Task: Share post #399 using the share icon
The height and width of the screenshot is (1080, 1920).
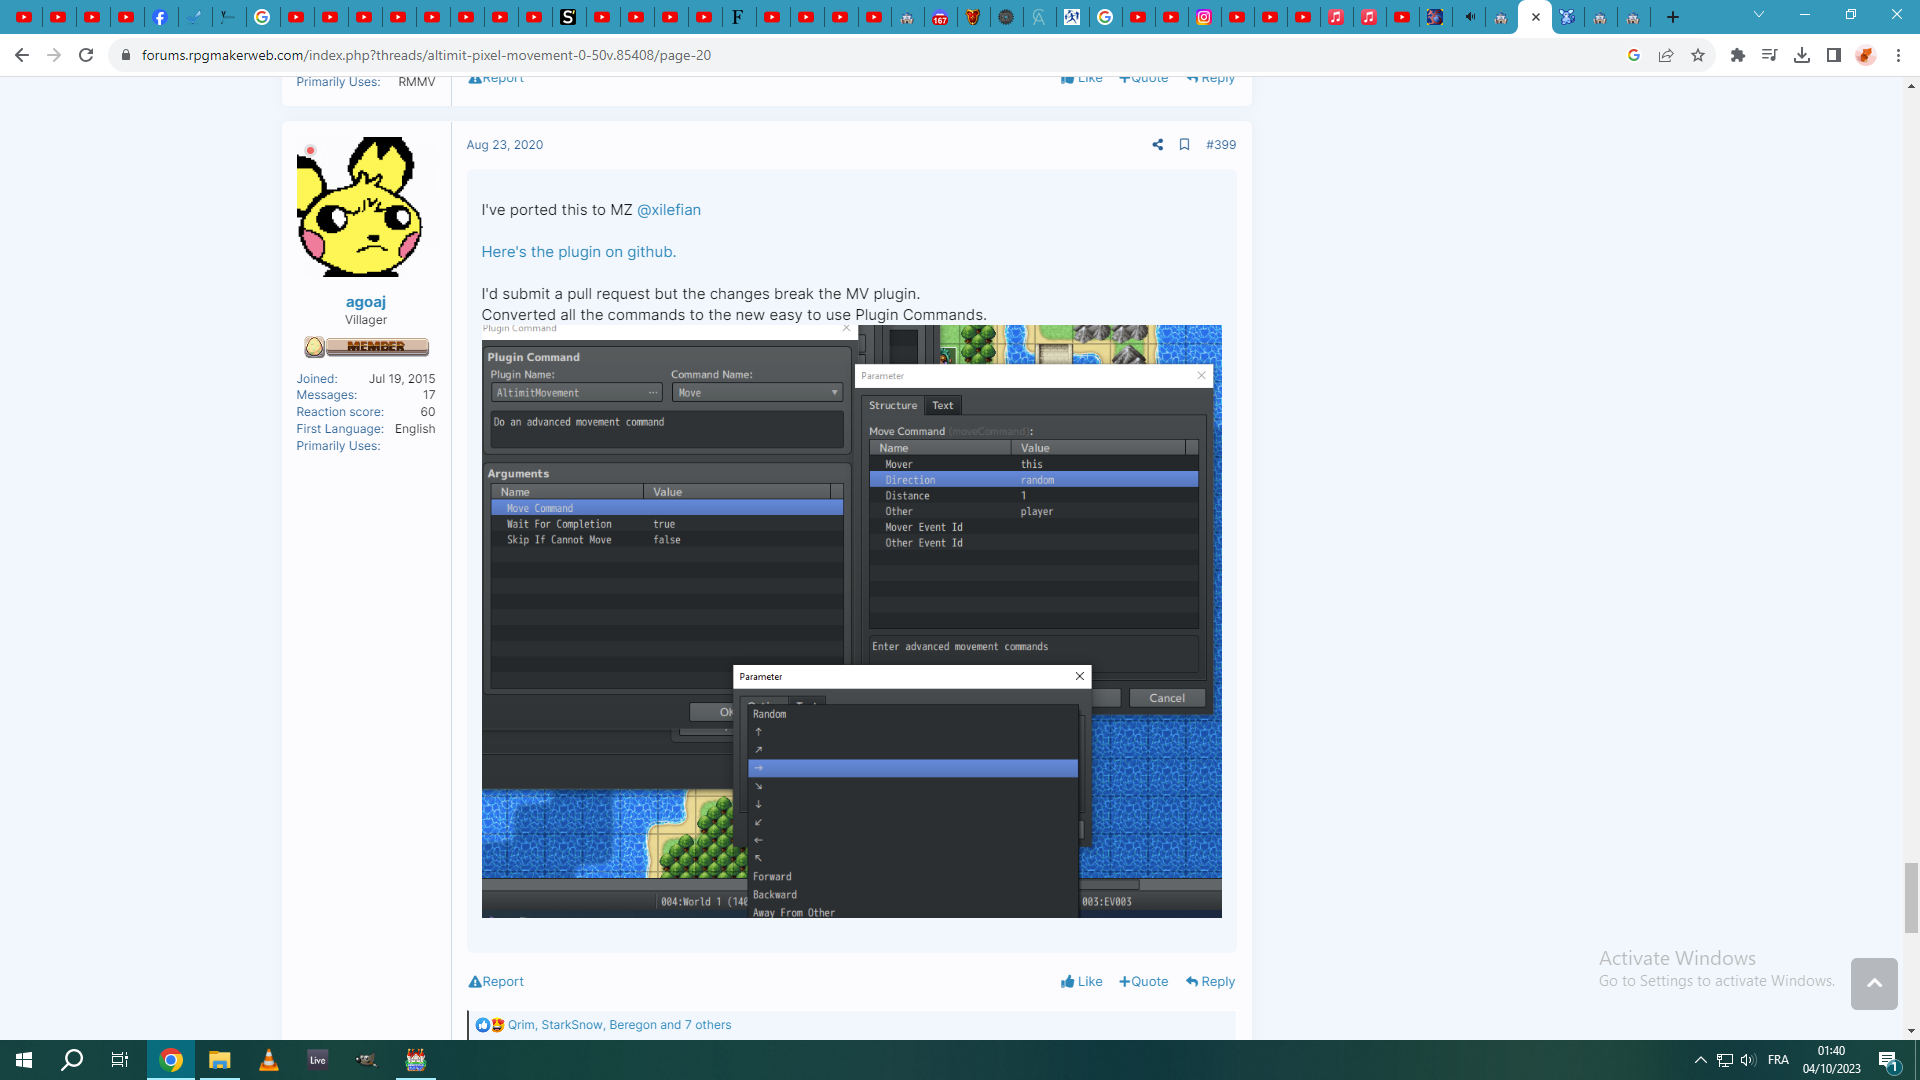Action: pyautogui.click(x=1158, y=145)
